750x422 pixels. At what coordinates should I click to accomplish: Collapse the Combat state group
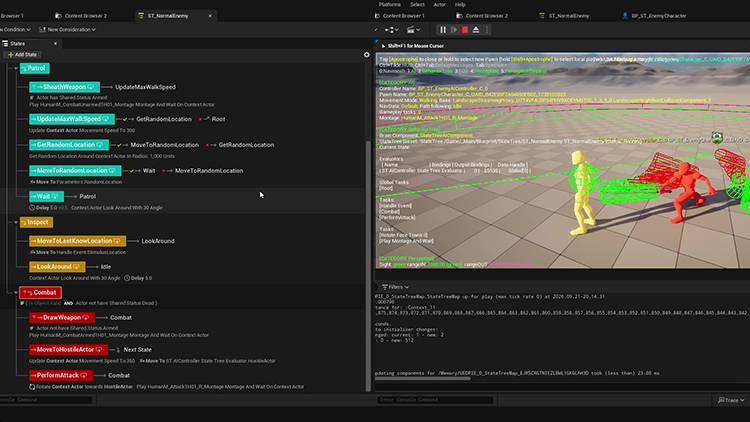click(15, 292)
